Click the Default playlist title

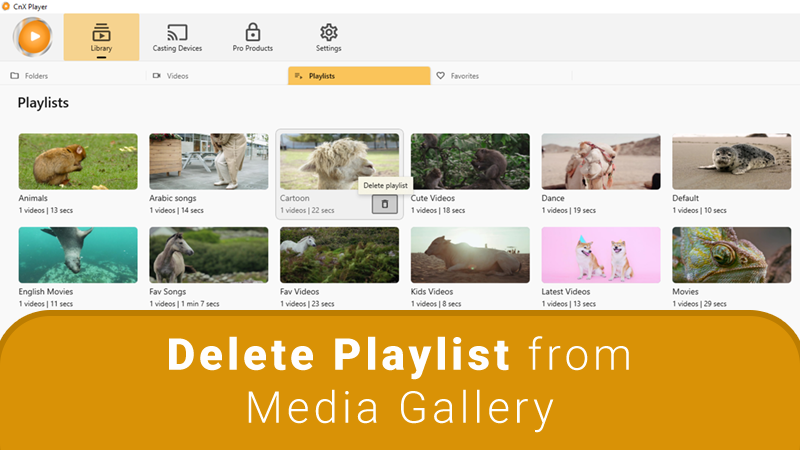click(x=686, y=198)
